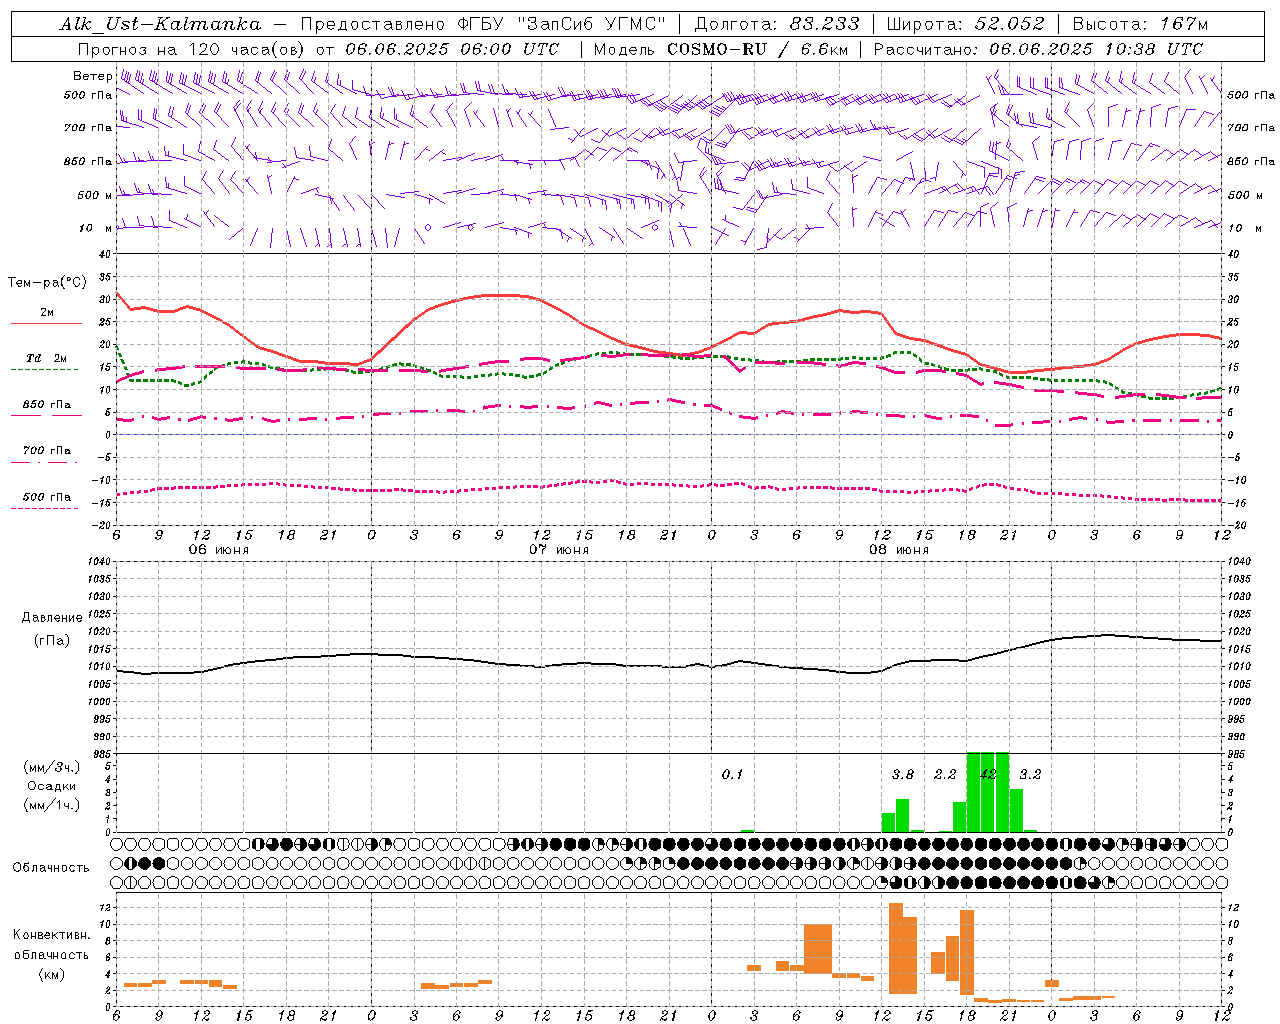Click the (гПа) pressure unit label
The height and width of the screenshot is (1024, 1280).
coord(52,641)
